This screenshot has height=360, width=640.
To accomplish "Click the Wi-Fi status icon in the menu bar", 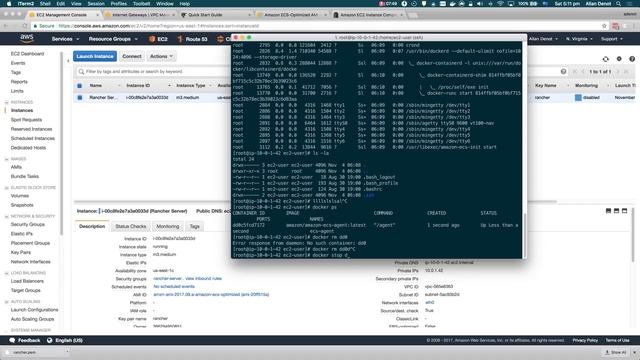I will (500, 4).
